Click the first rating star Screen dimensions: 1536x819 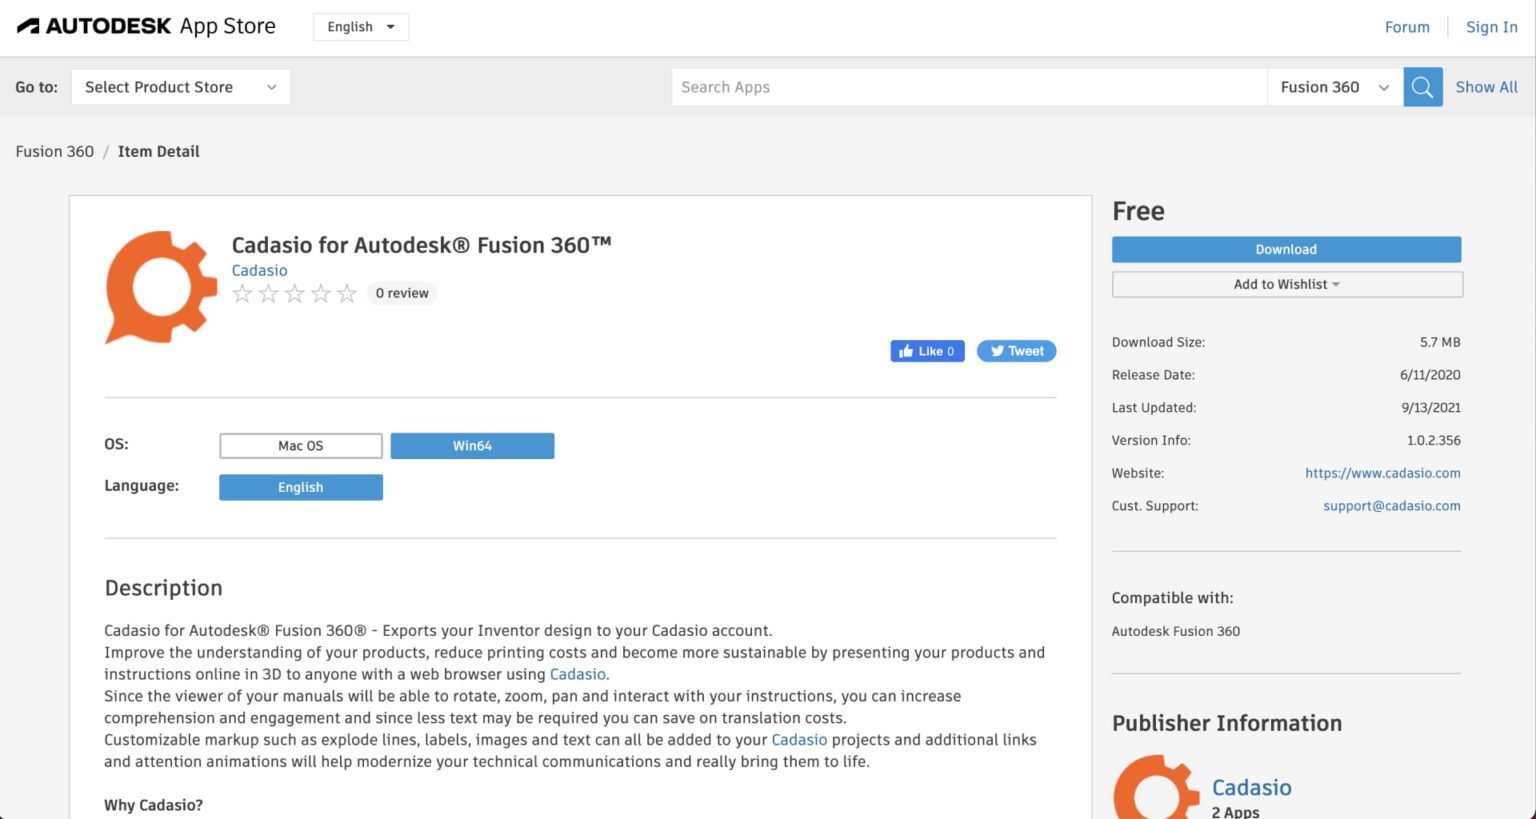pyautogui.click(x=242, y=293)
